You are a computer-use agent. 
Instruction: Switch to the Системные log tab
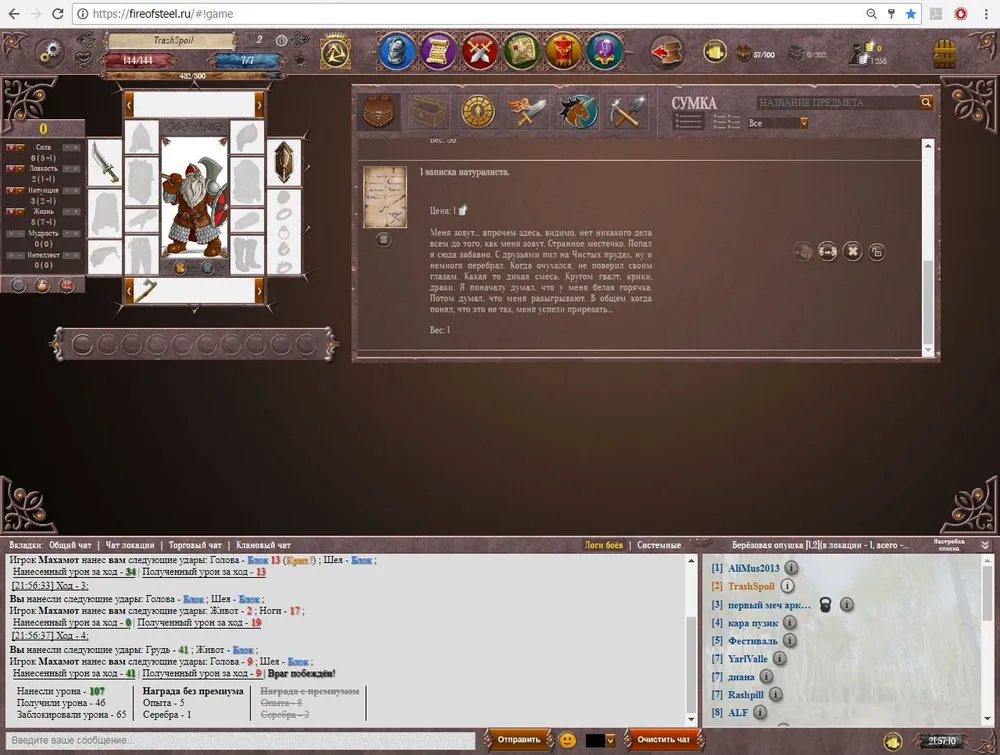(x=659, y=545)
